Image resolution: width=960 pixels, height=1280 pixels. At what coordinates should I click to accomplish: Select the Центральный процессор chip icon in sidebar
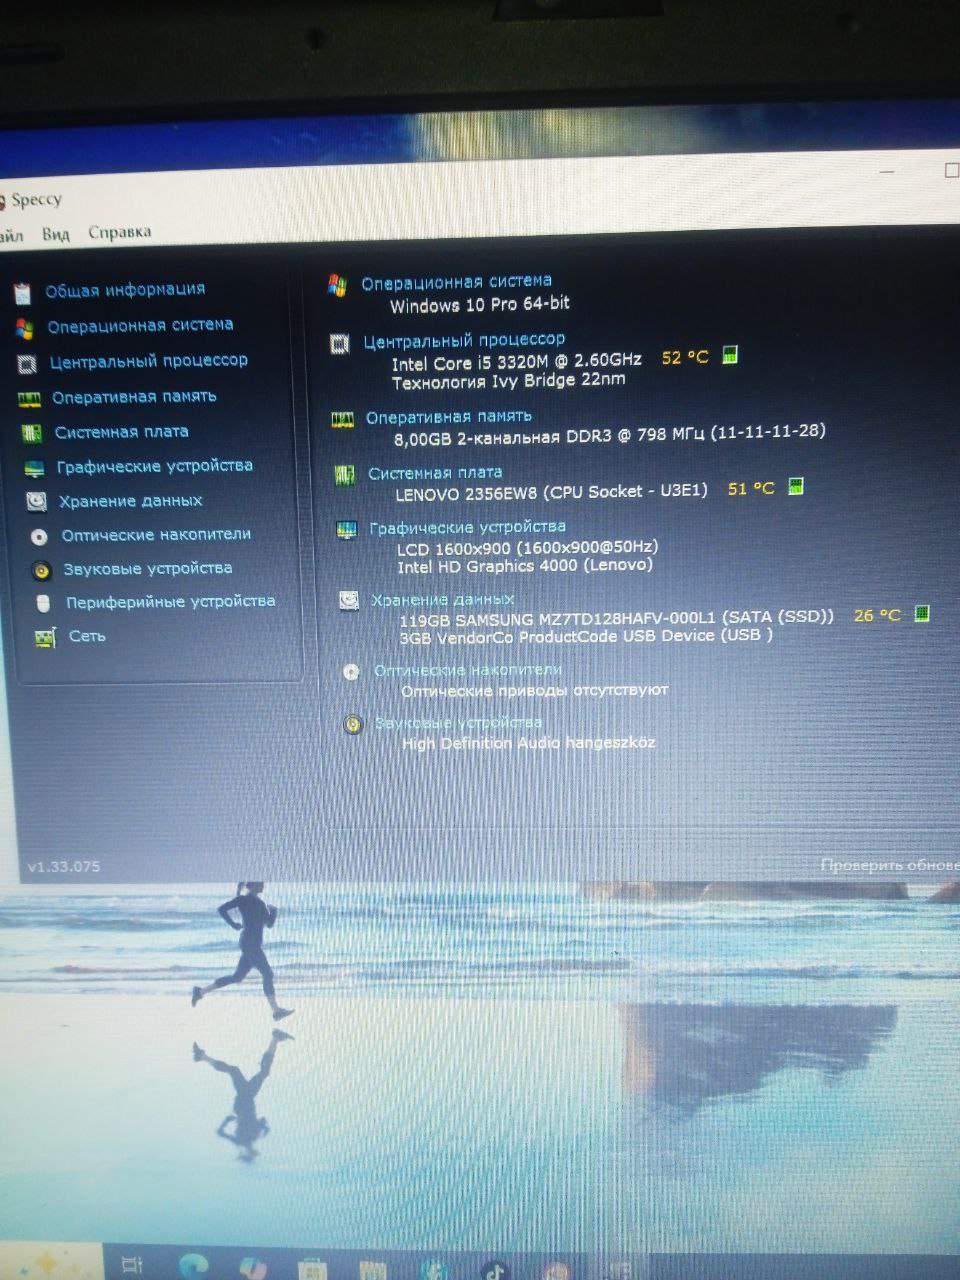tap(28, 364)
